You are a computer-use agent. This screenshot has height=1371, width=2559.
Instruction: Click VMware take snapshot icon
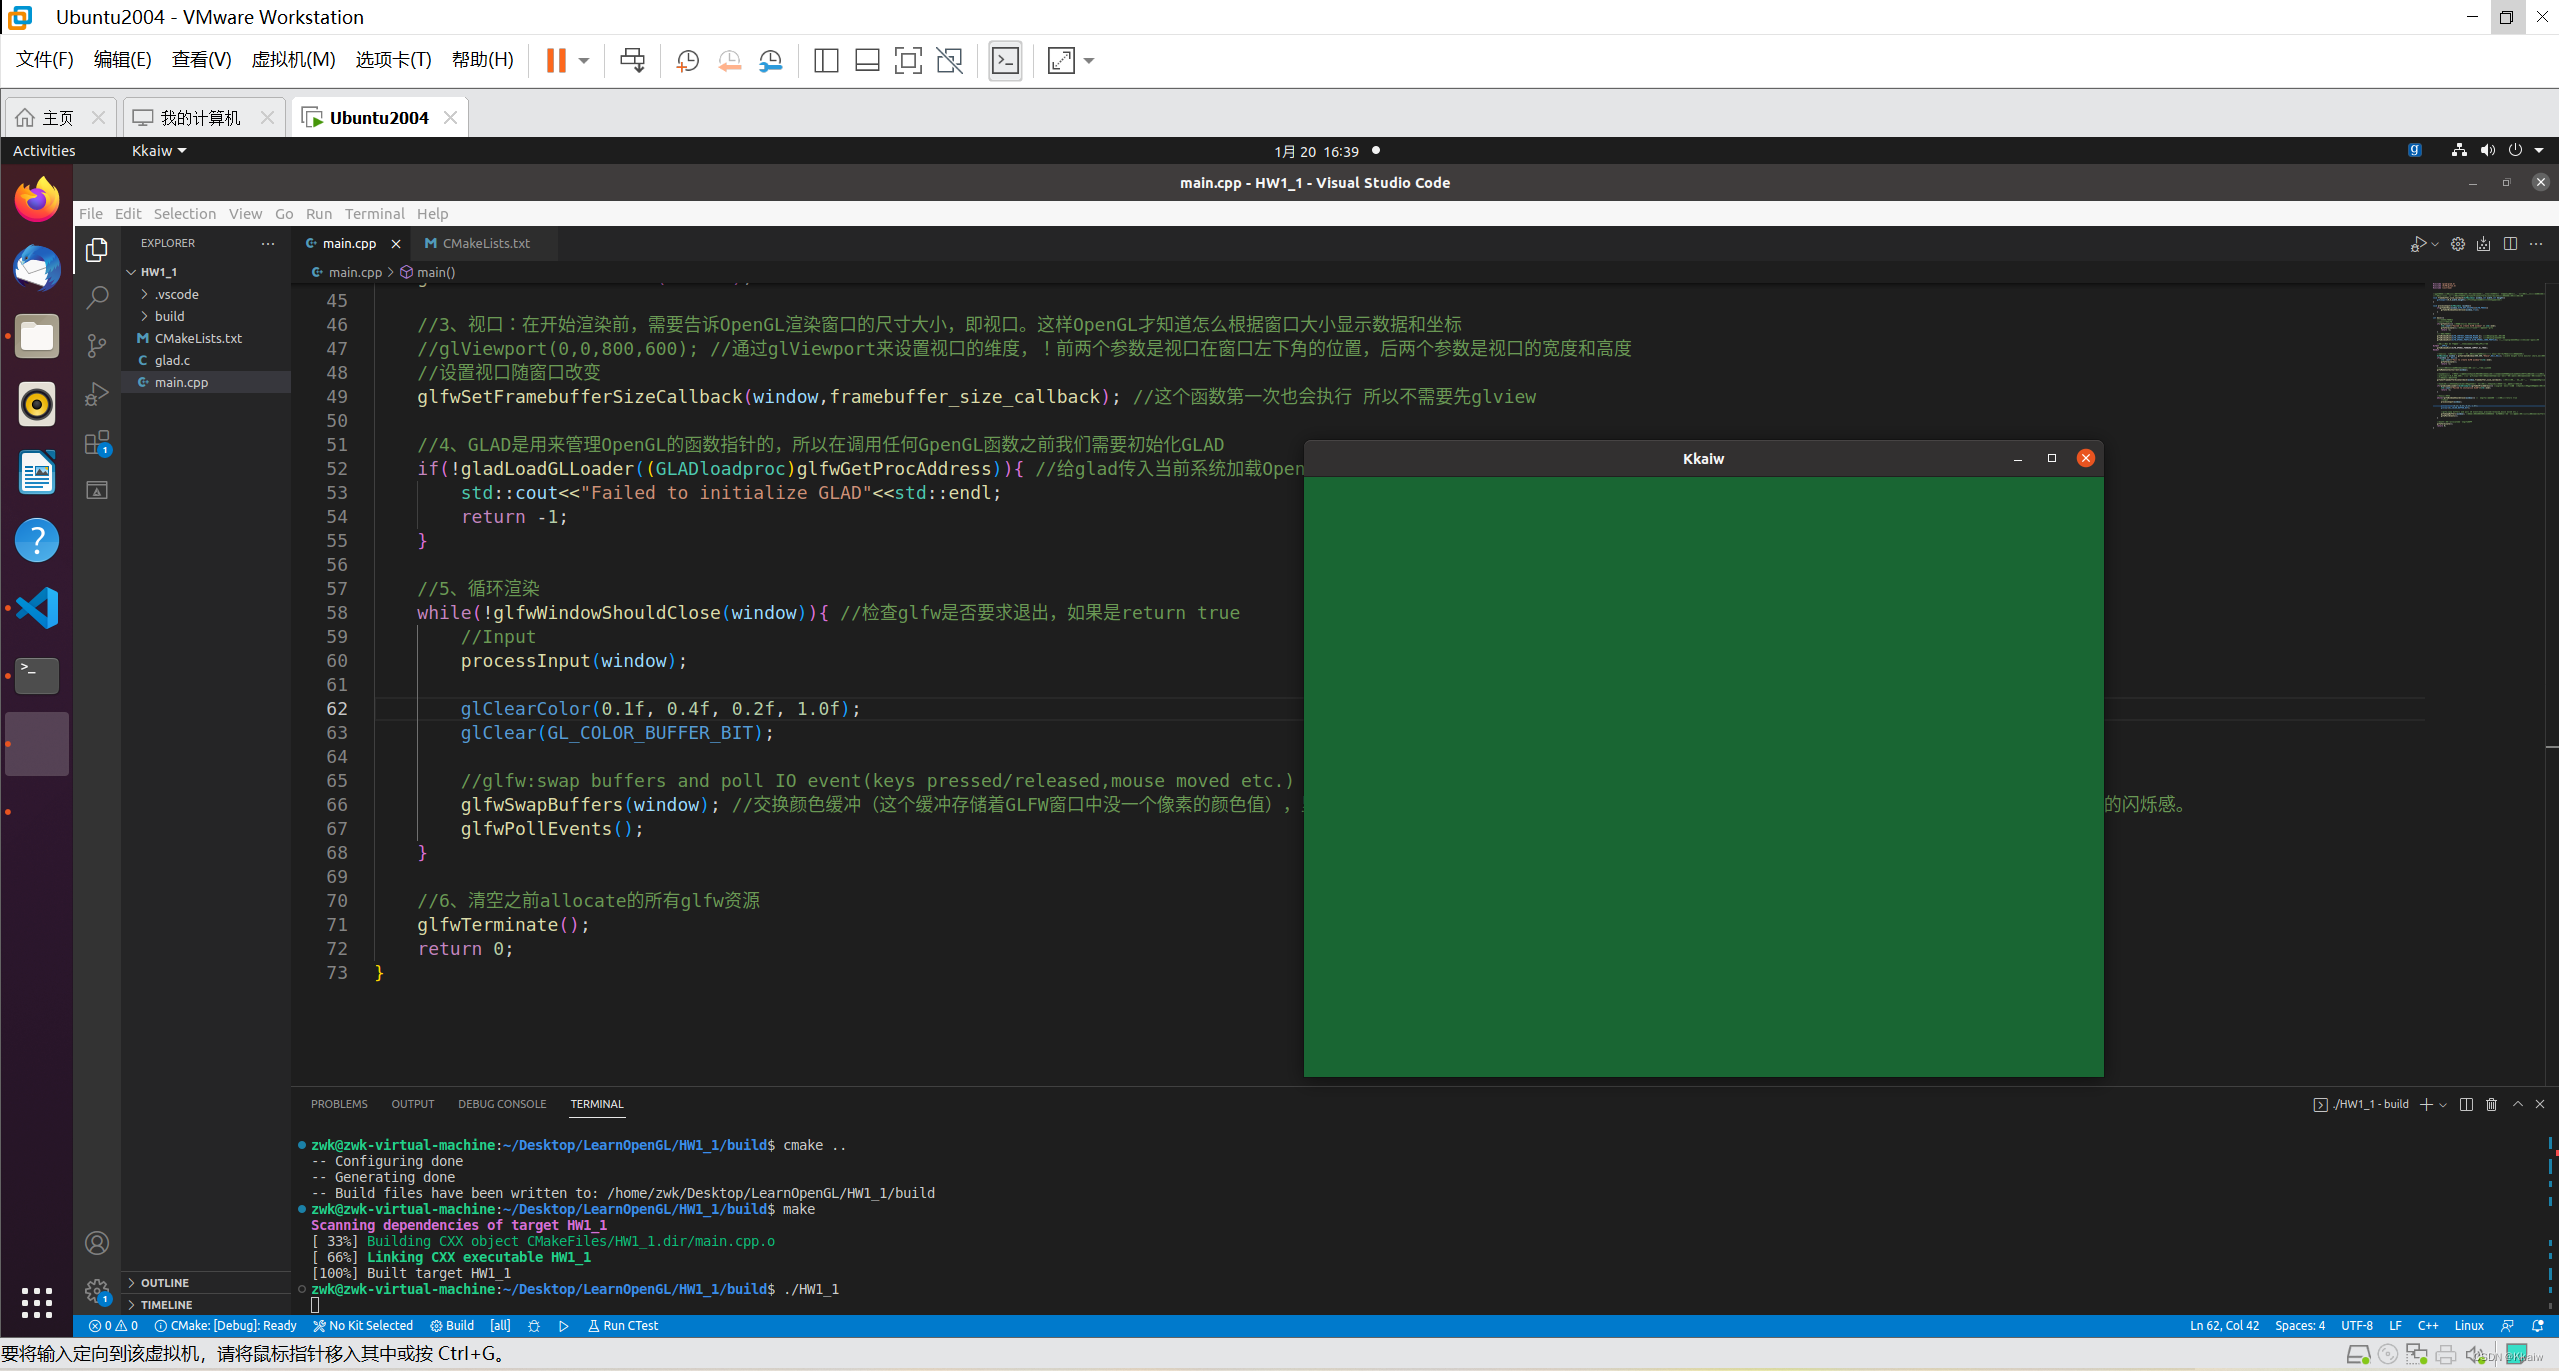688,61
